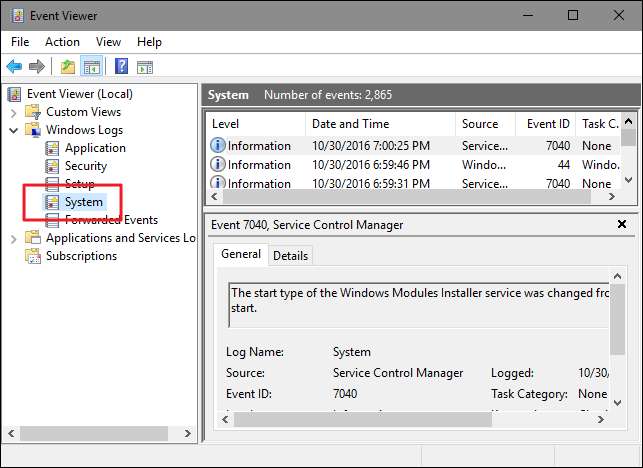The width and height of the screenshot is (643, 468).
Task: Switch to the Details tab
Action: [290, 256]
